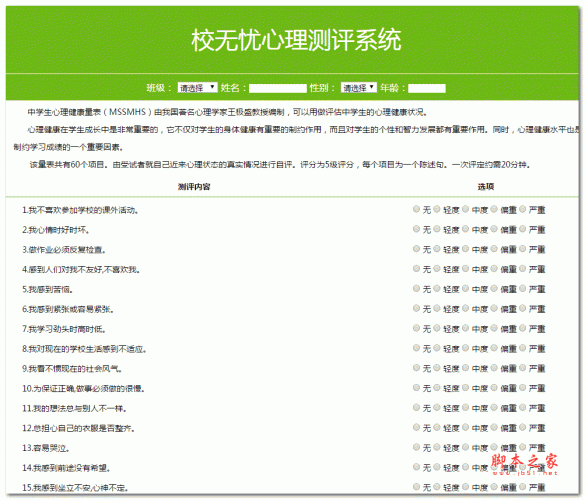Select 严重 for question 12

point(523,427)
